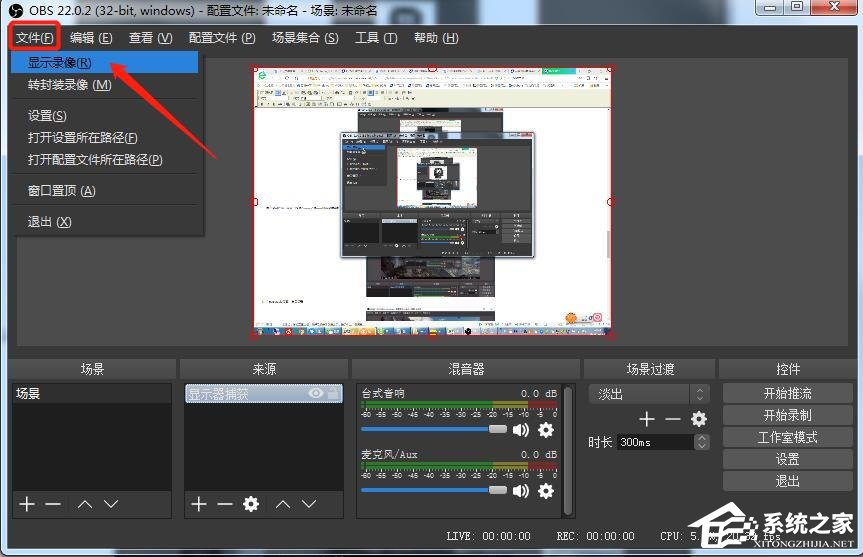Image resolution: width=863 pixels, height=557 pixels.
Task: Open scene transition properties gear icon
Action: [x=699, y=419]
